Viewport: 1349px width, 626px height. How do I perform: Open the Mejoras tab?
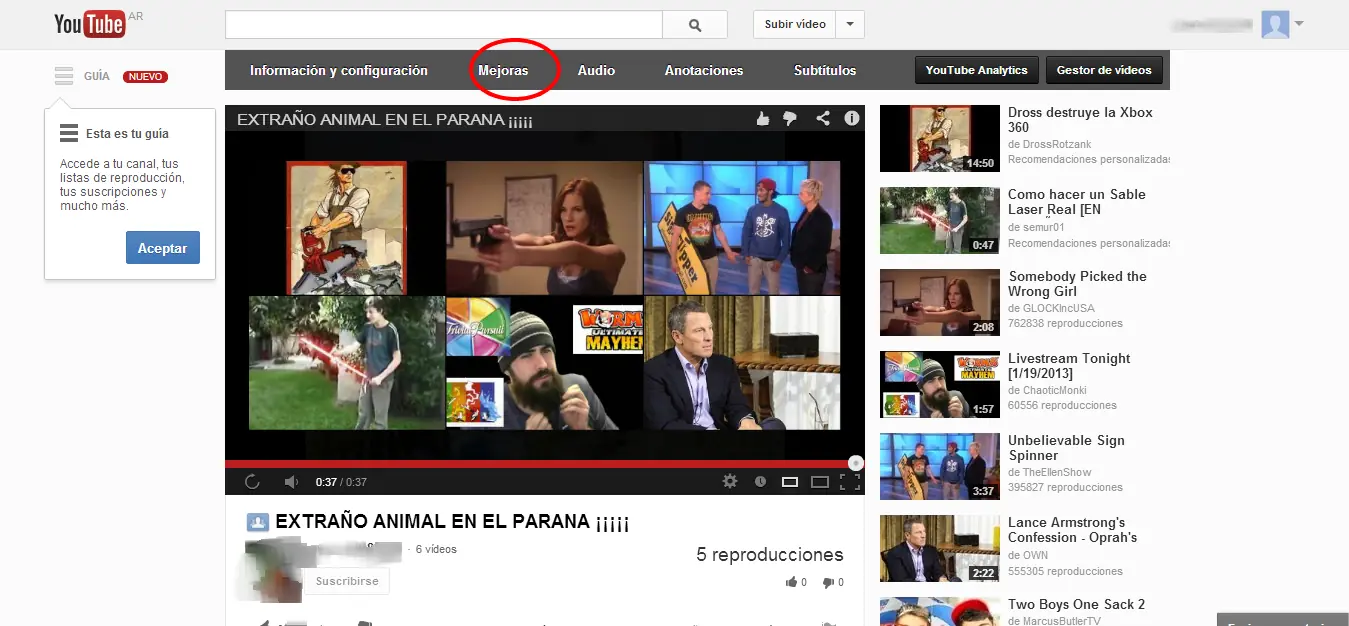point(503,71)
